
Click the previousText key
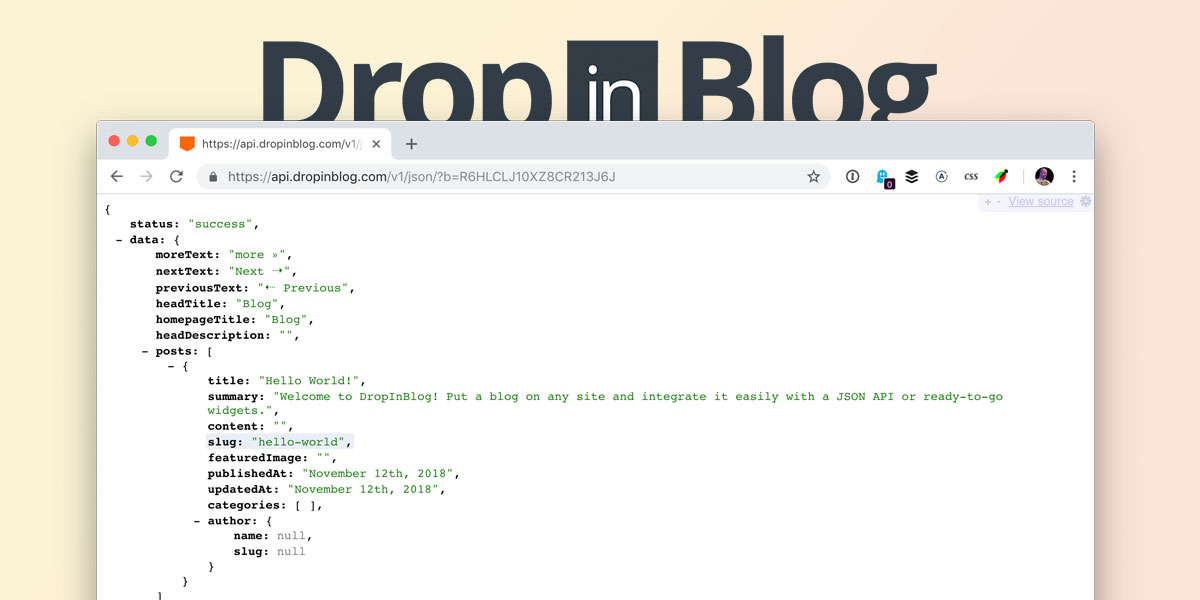click(x=203, y=288)
